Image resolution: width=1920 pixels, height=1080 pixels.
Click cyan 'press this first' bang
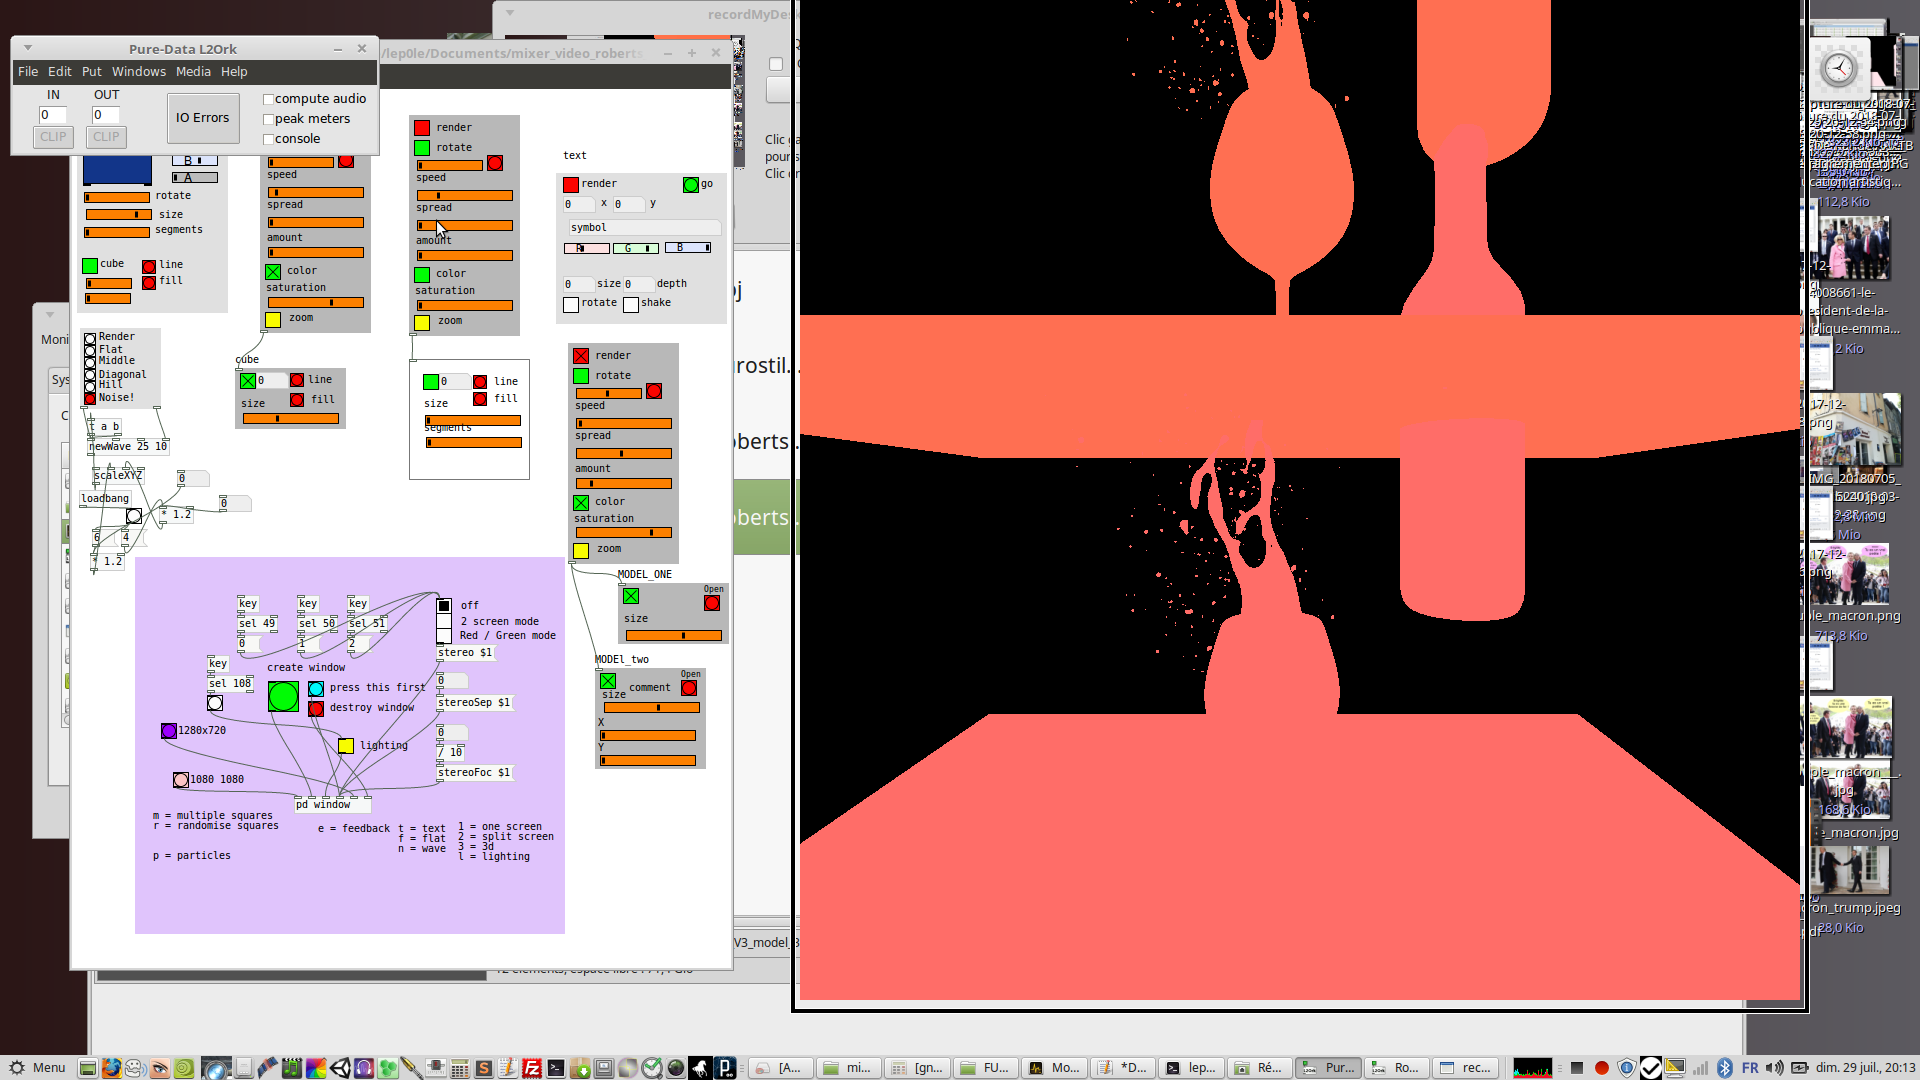(x=316, y=689)
